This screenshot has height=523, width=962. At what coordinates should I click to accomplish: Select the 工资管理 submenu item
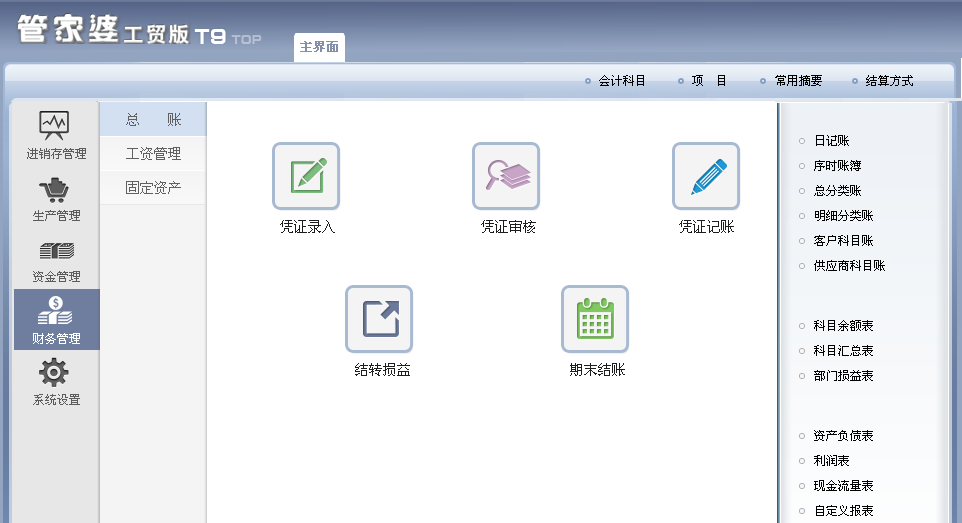(153, 153)
